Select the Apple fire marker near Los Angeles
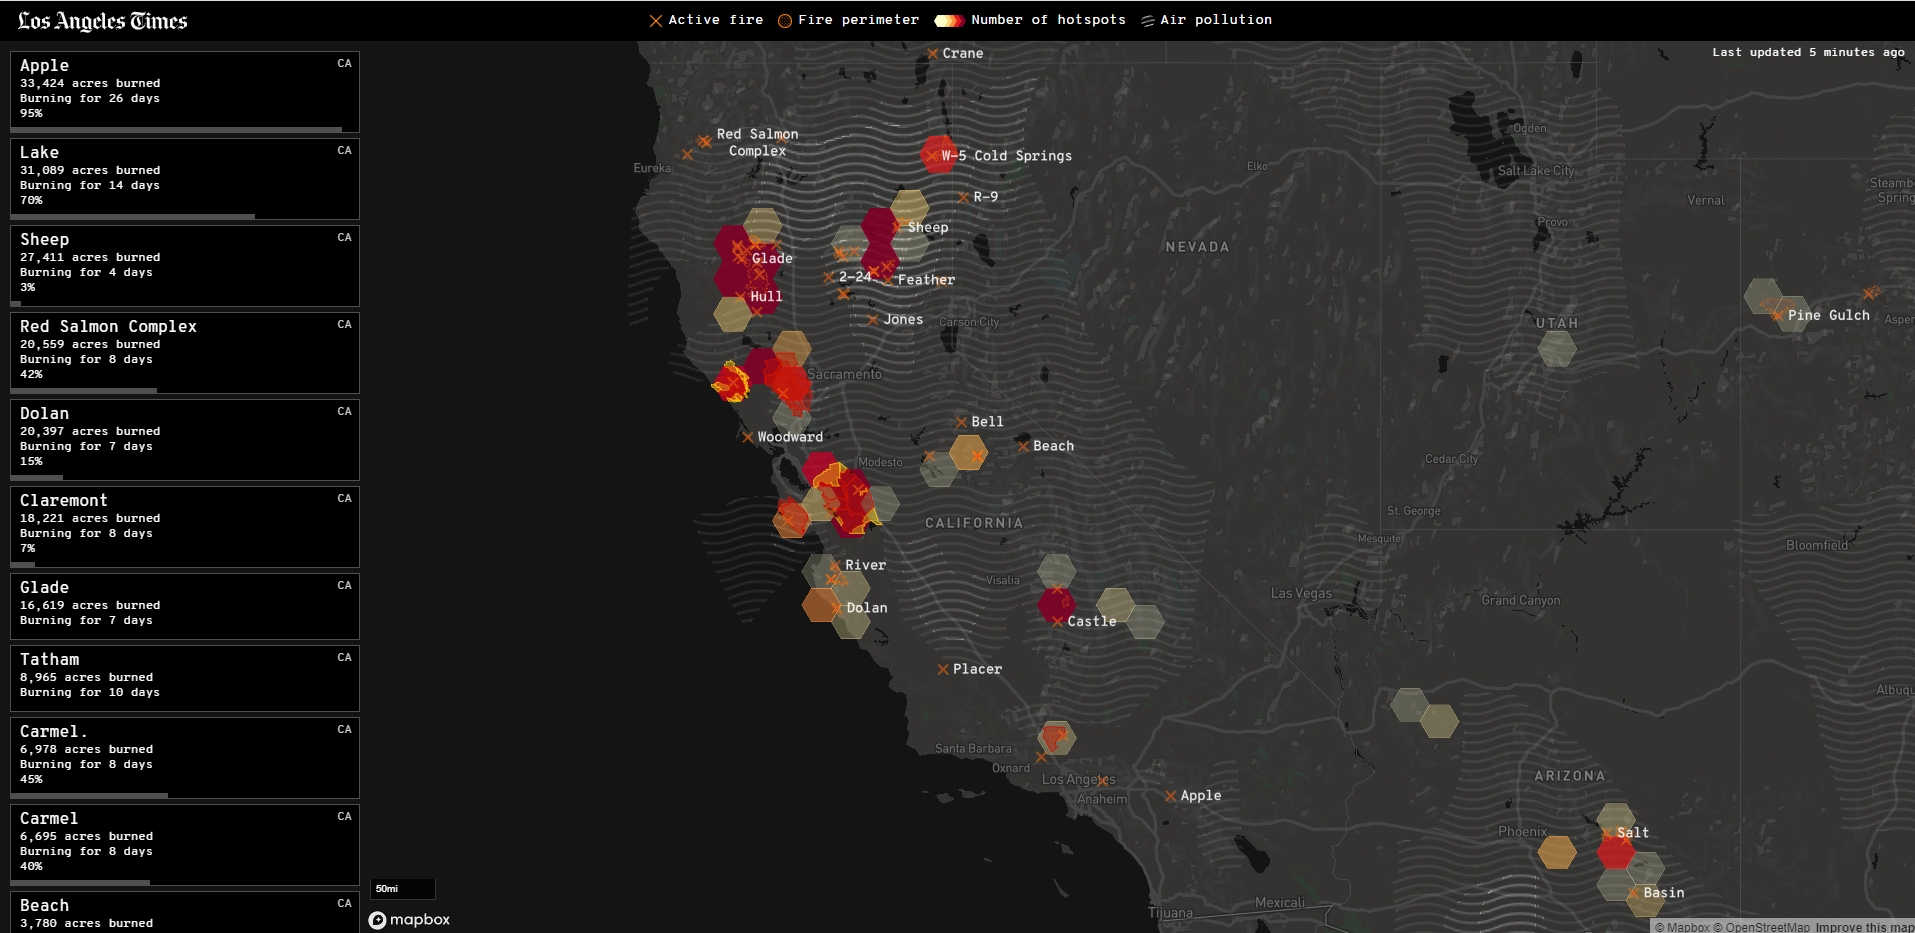Viewport: 1915px width, 933px height. [1170, 796]
